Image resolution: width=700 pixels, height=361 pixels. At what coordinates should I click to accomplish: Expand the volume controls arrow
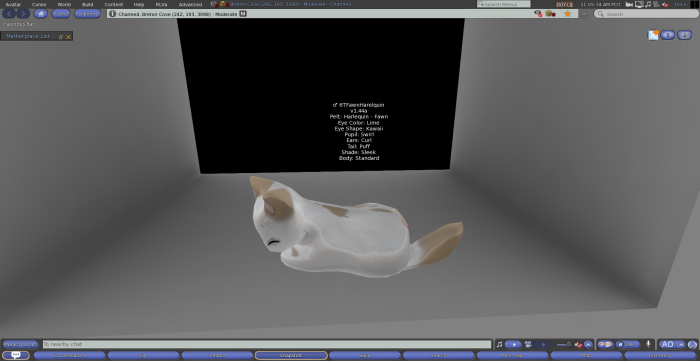(588, 344)
